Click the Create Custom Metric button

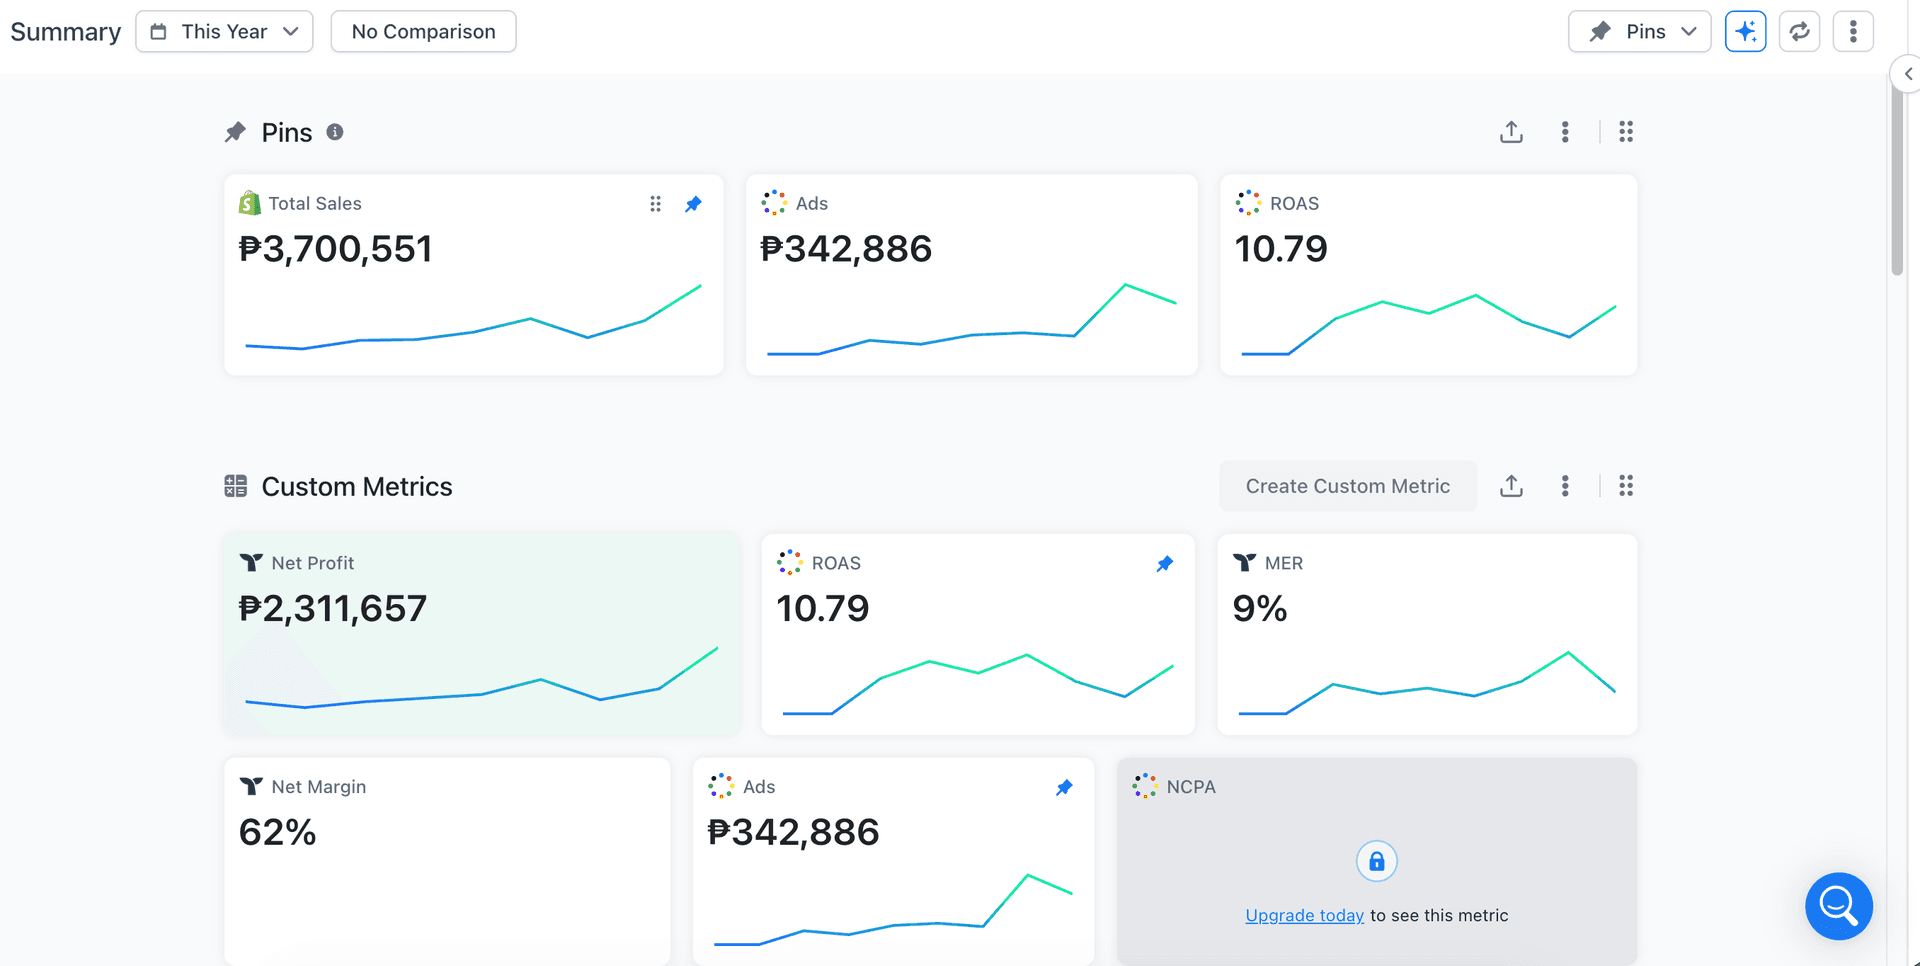point(1347,486)
